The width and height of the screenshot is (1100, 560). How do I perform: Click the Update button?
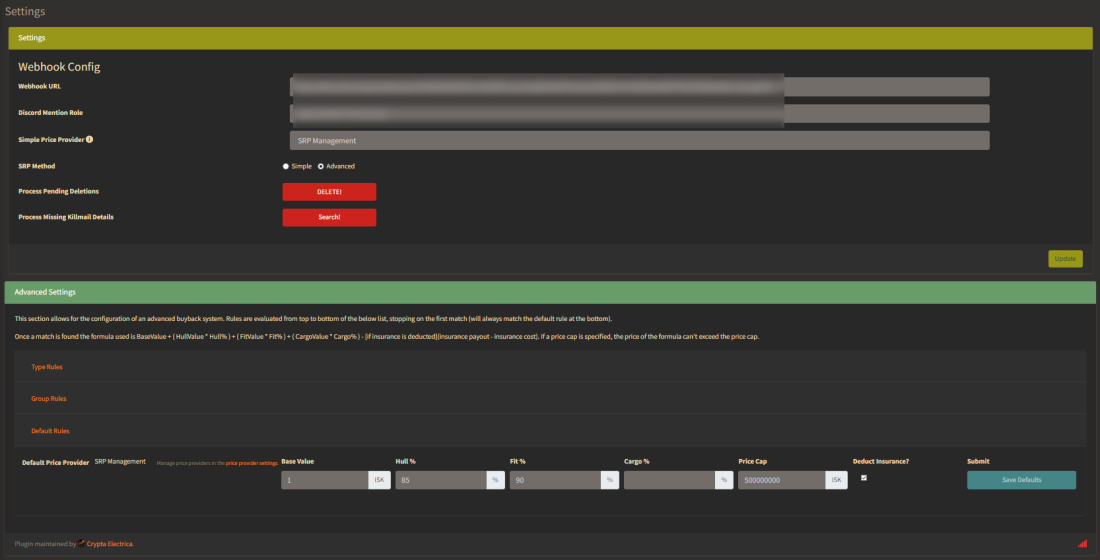coord(1065,259)
